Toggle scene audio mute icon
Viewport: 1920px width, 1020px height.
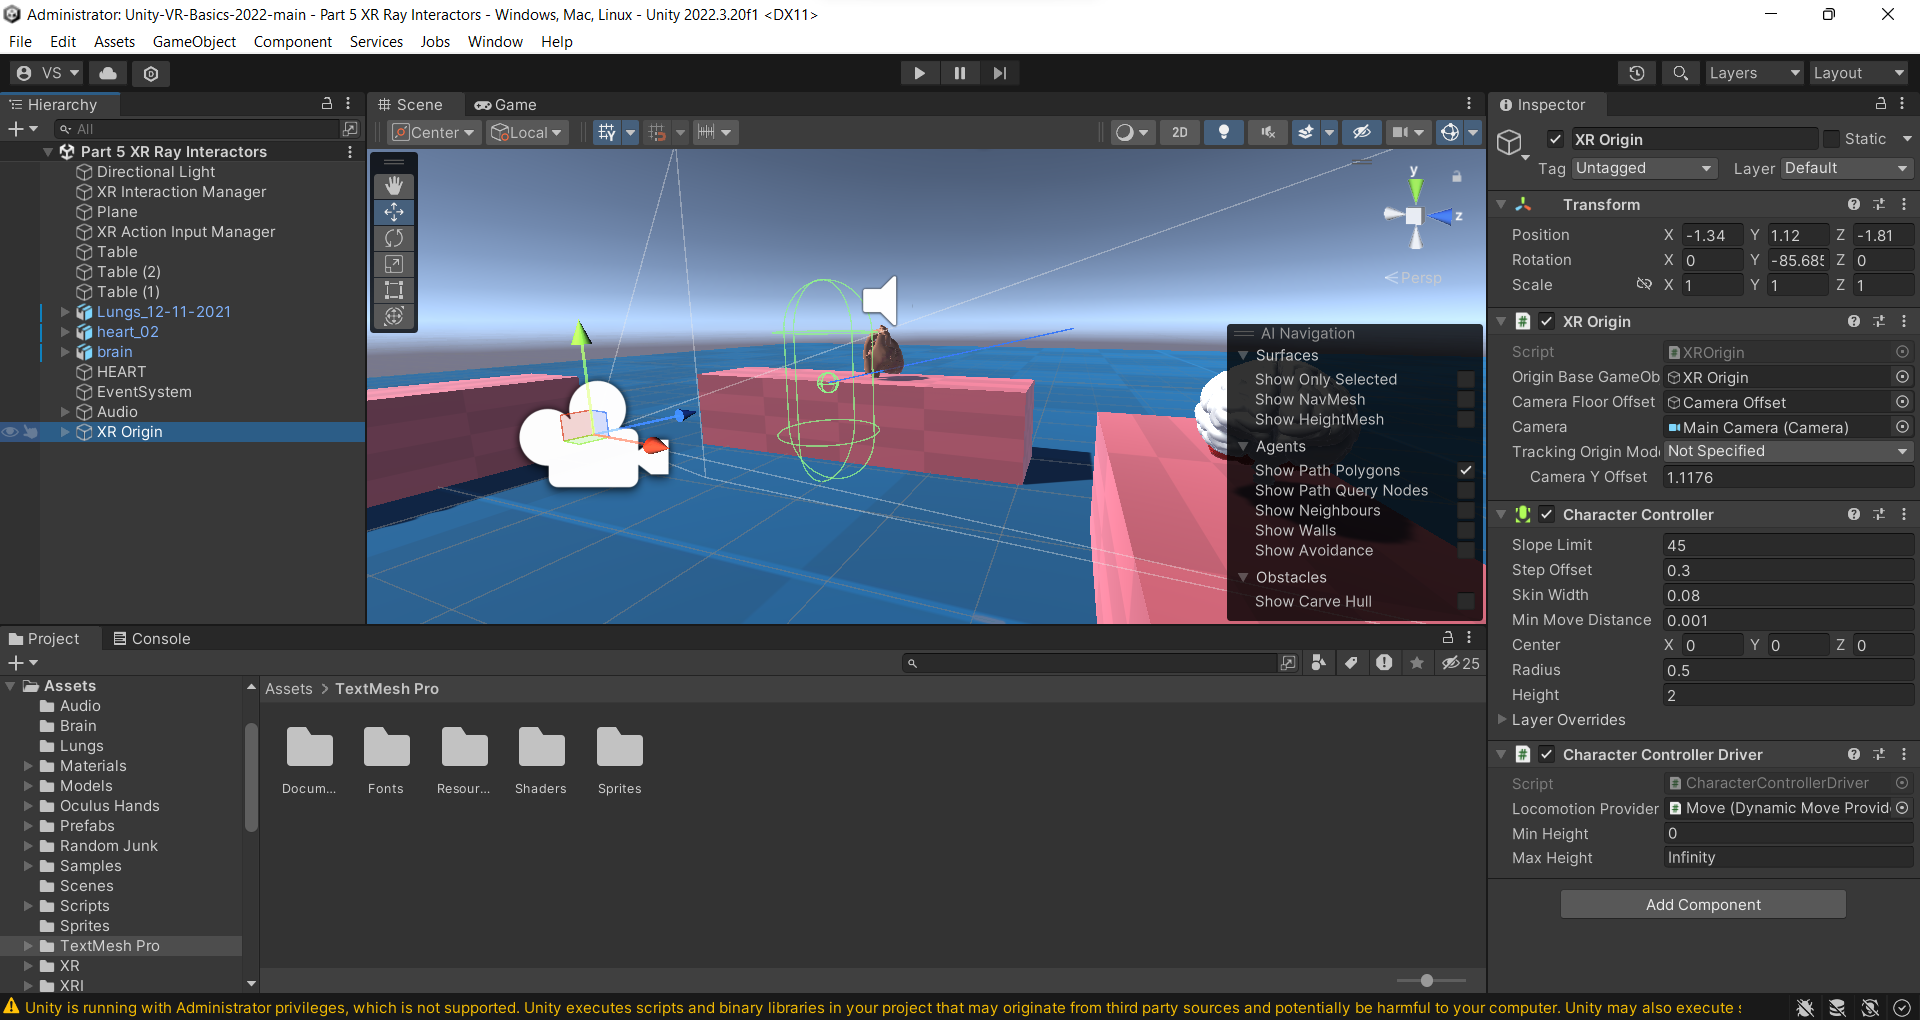(x=1268, y=132)
